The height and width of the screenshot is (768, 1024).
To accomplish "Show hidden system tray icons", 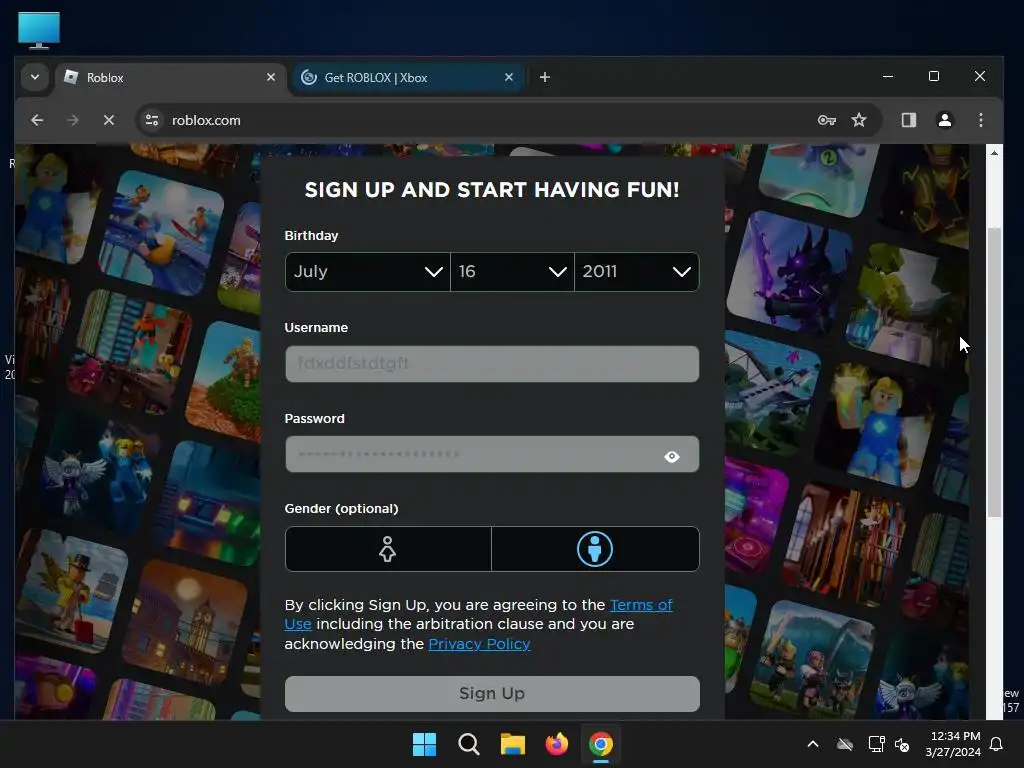I will coord(813,744).
